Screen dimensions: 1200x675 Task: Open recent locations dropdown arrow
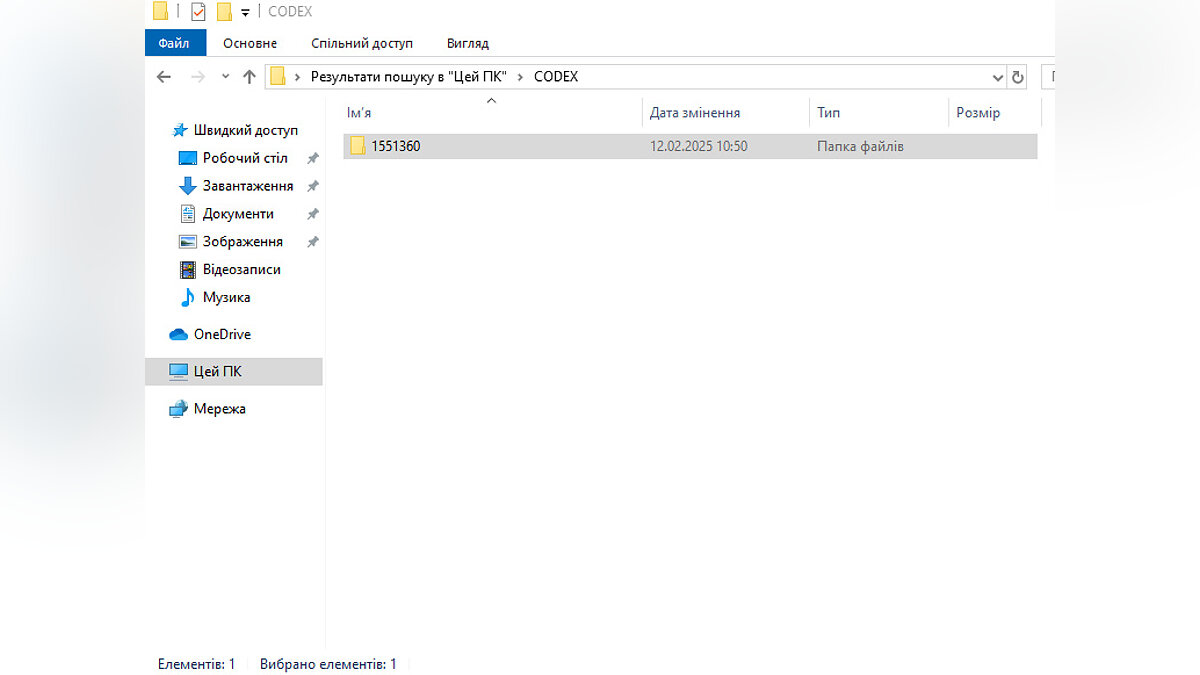tap(225, 77)
